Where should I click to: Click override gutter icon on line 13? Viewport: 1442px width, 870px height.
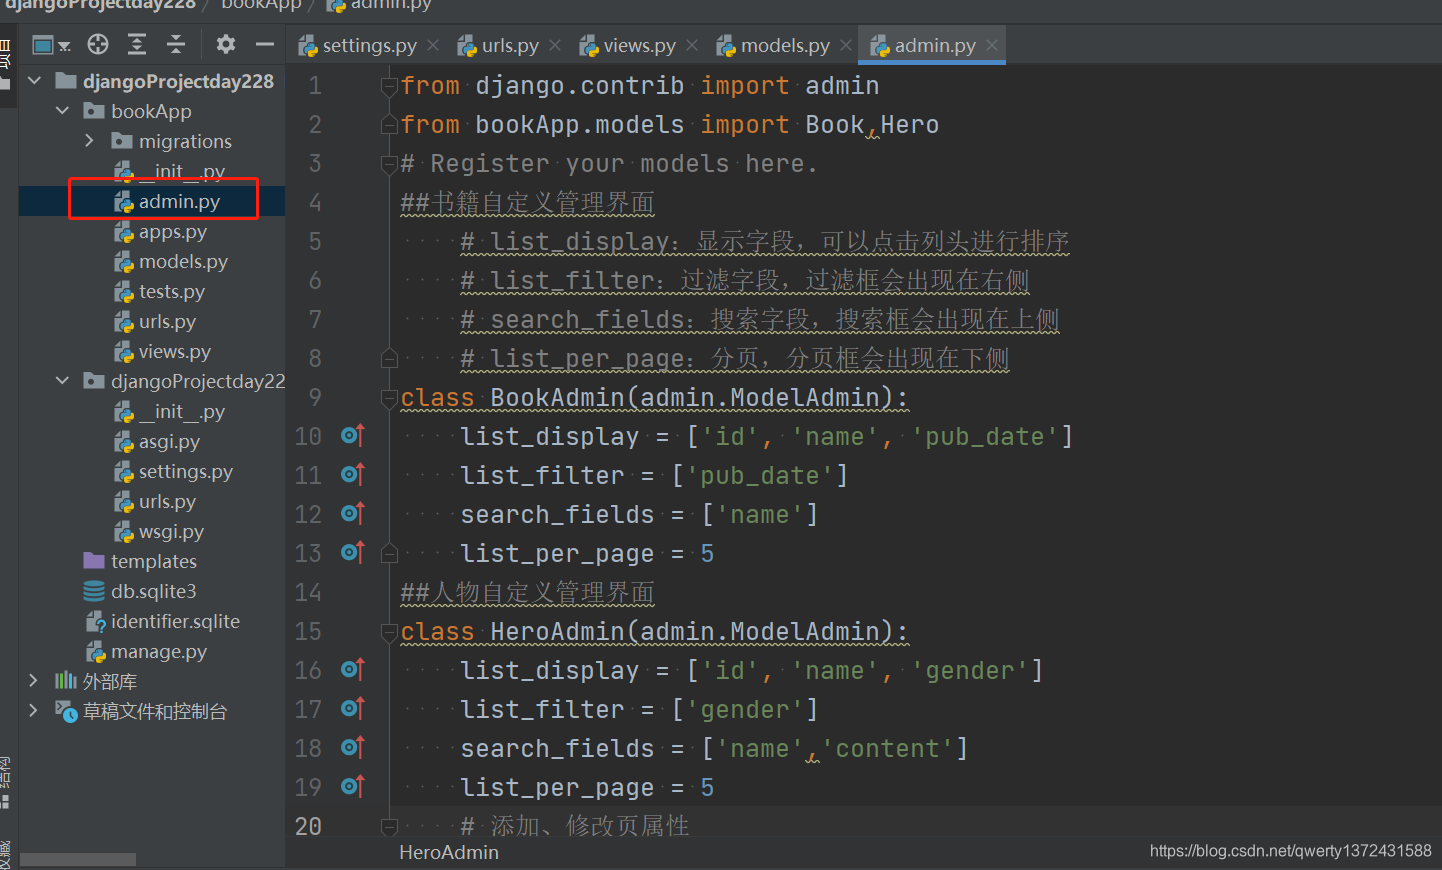click(x=353, y=552)
